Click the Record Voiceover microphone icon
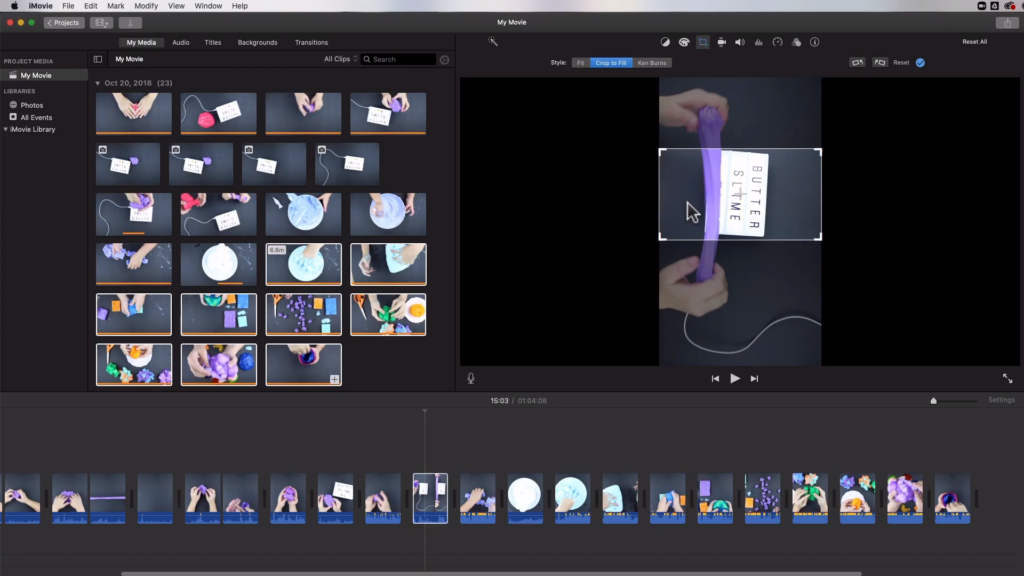 tap(470, 377)
